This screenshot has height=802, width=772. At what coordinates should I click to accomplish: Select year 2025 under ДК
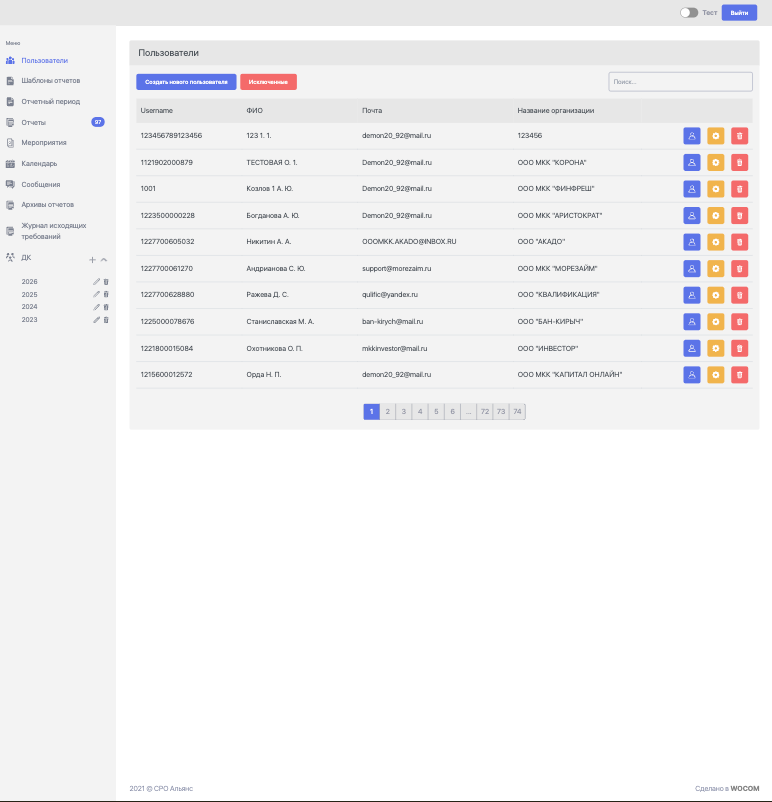(29, 295)
